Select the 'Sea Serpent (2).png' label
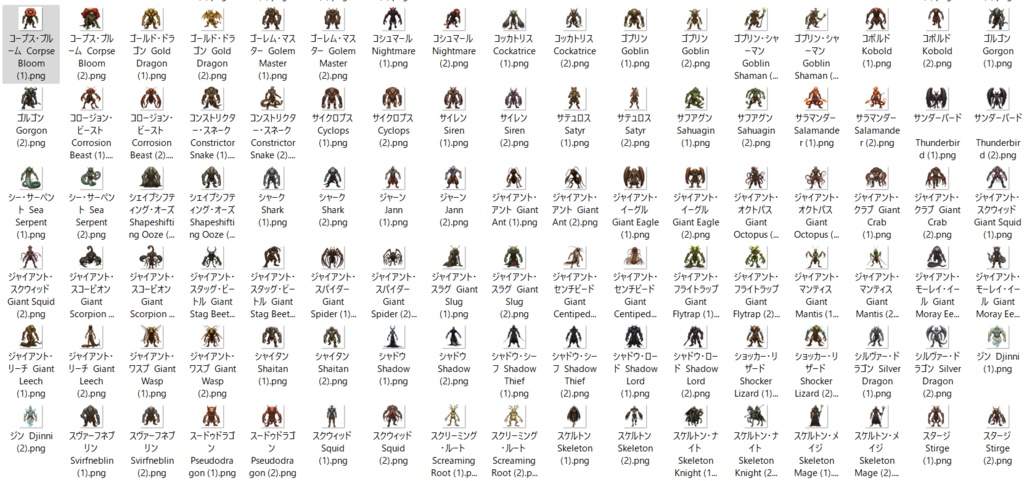Viewport: 1024px width, 481px height. (91, 216)
